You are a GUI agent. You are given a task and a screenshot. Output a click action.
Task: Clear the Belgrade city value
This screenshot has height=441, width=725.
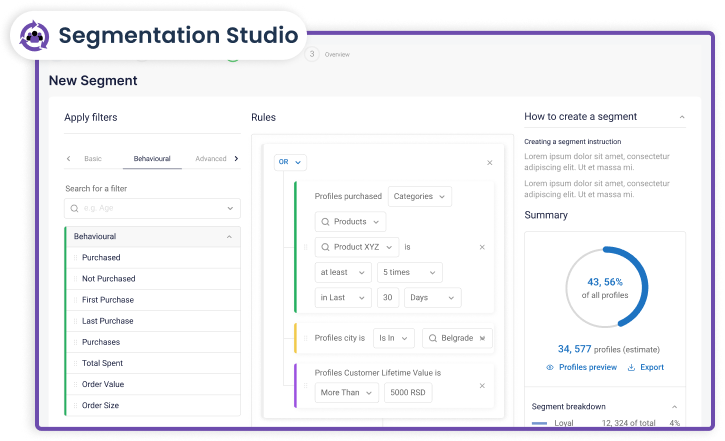484,339
